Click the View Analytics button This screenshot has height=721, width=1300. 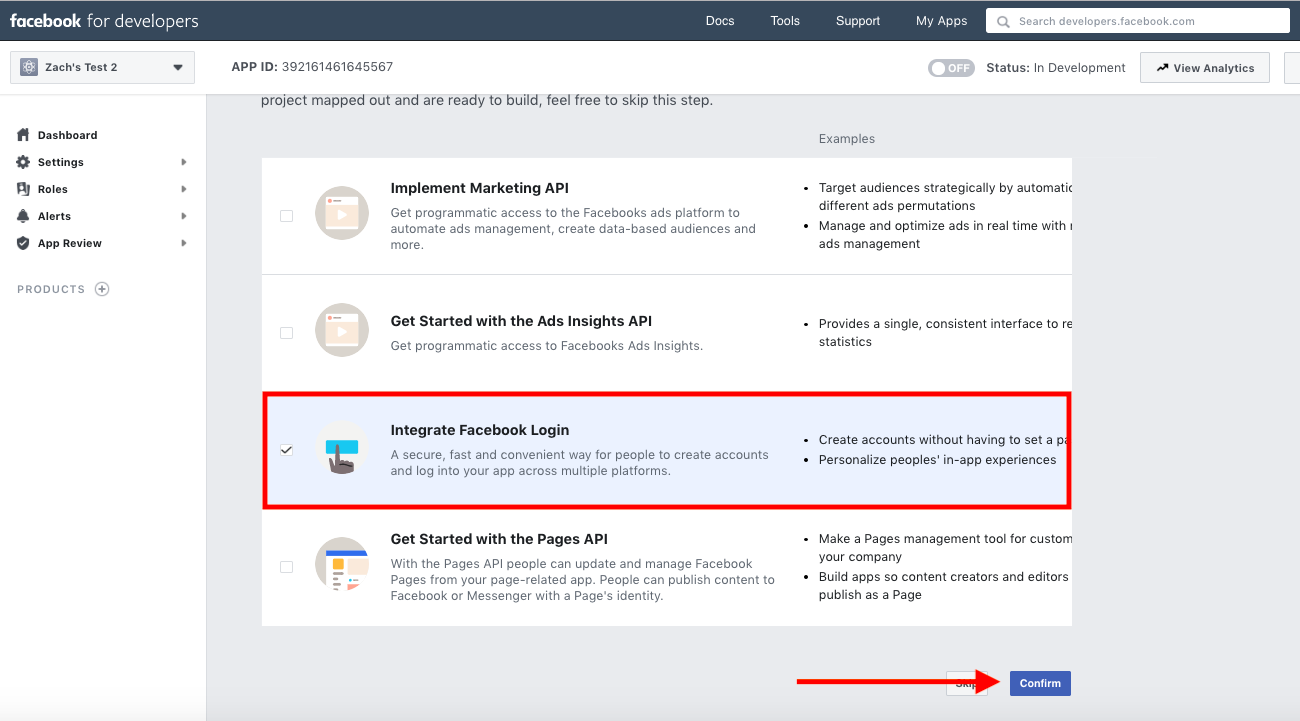pos(1205,68)
